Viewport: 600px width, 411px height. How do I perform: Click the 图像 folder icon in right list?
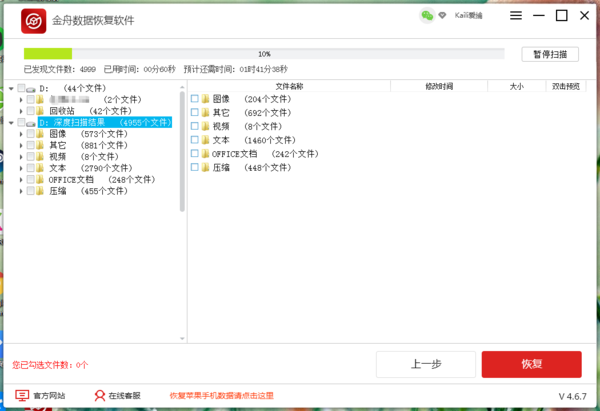pos(205,99)
